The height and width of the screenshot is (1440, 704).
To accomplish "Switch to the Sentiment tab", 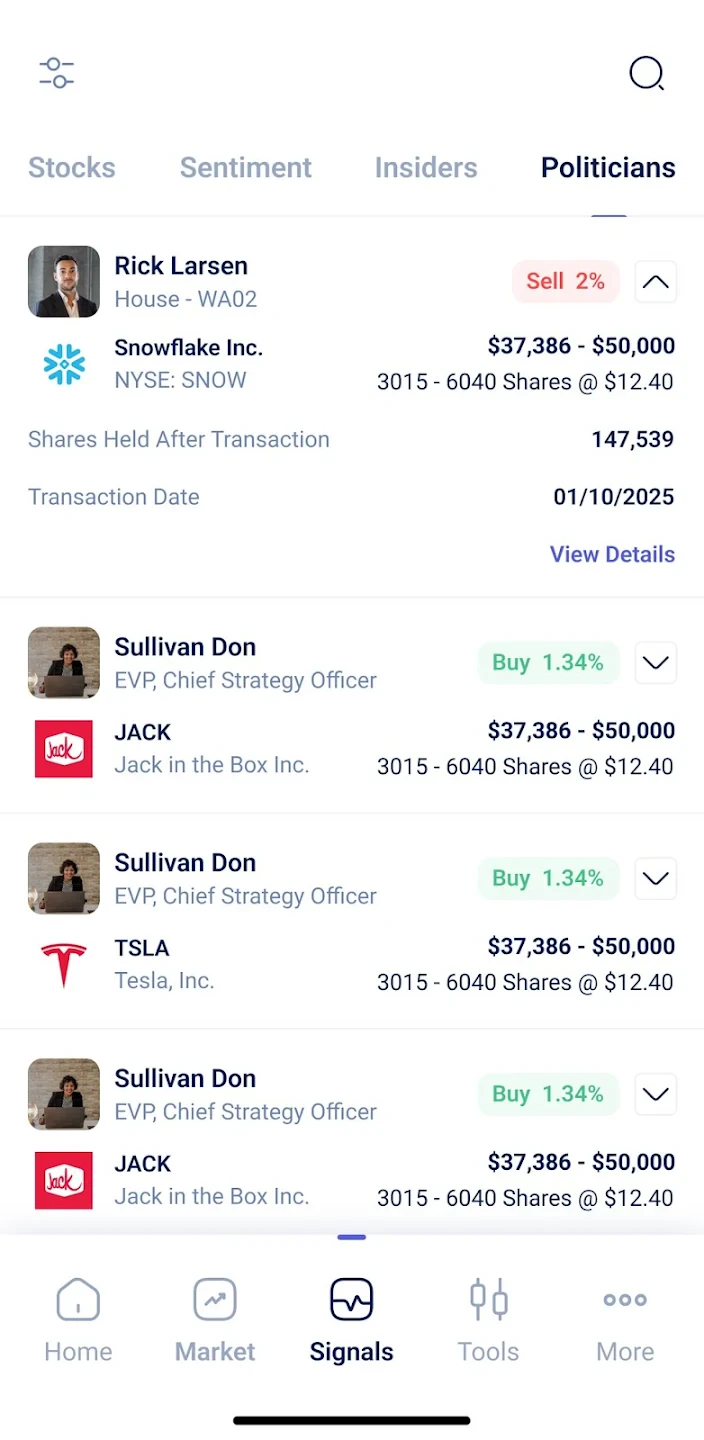I will 246,168.
